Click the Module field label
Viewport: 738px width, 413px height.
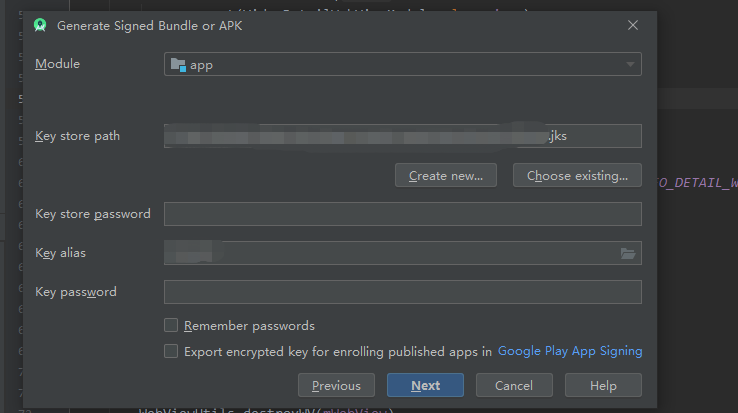click(57, 64)
